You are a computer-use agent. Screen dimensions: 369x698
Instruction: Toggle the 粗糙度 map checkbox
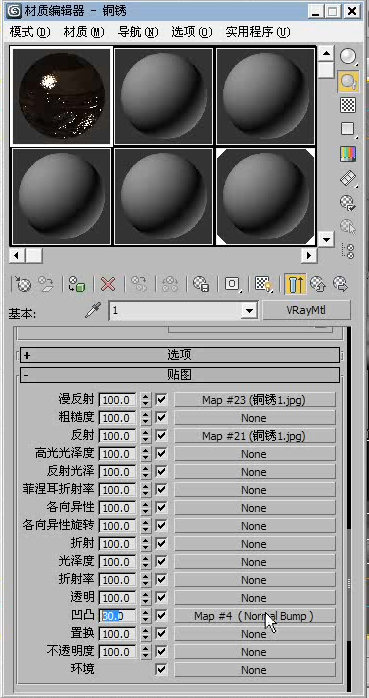tap(161, 418)
